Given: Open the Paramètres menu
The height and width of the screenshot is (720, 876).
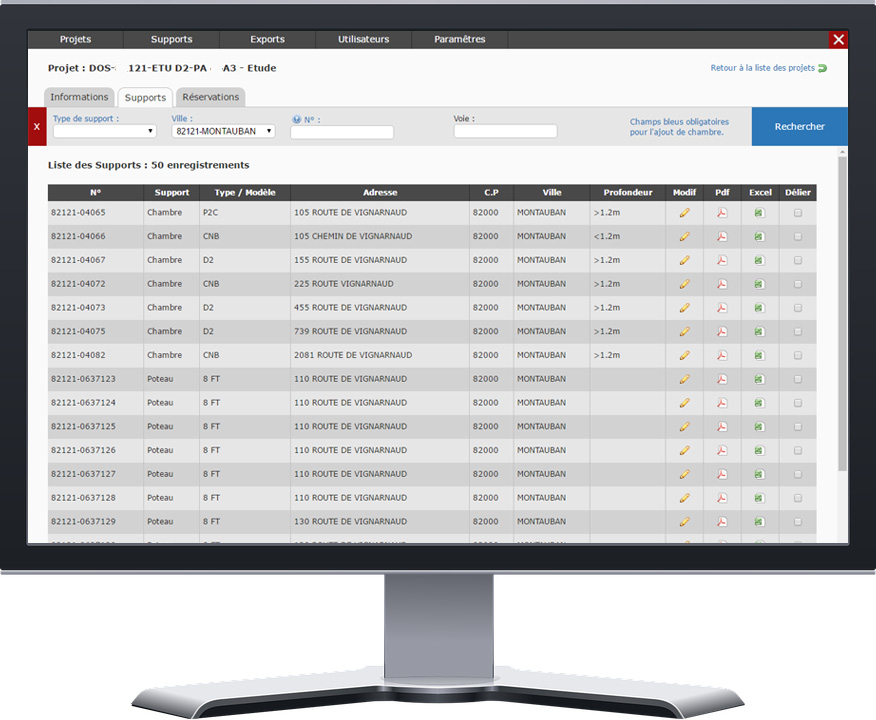Looking at the screenshot, I should (x=460, y=39).
